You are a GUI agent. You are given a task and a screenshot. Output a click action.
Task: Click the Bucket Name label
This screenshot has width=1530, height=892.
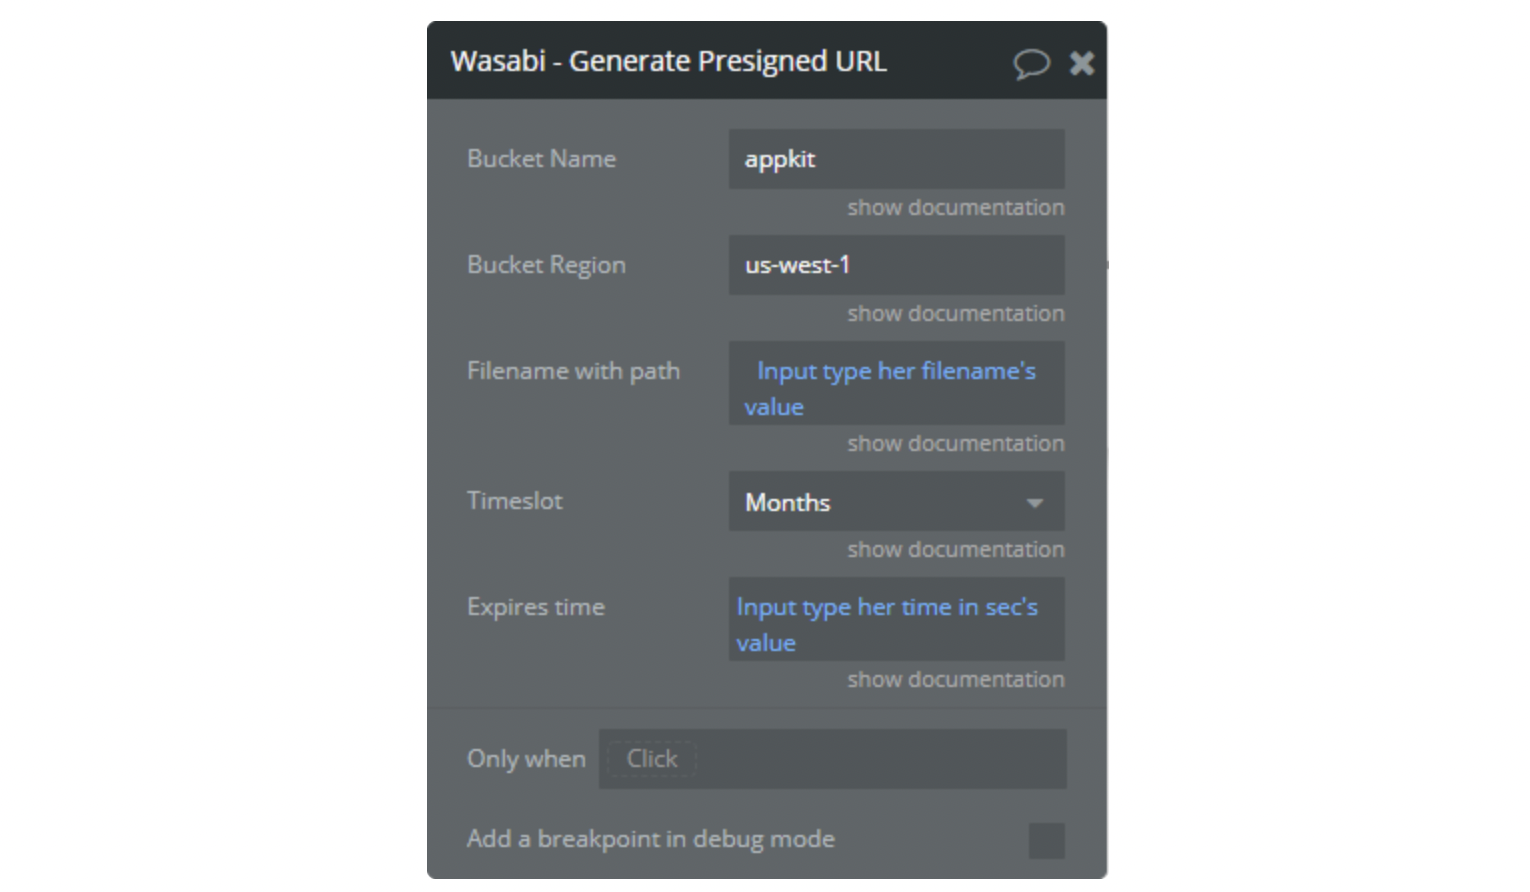click(541, 159)
